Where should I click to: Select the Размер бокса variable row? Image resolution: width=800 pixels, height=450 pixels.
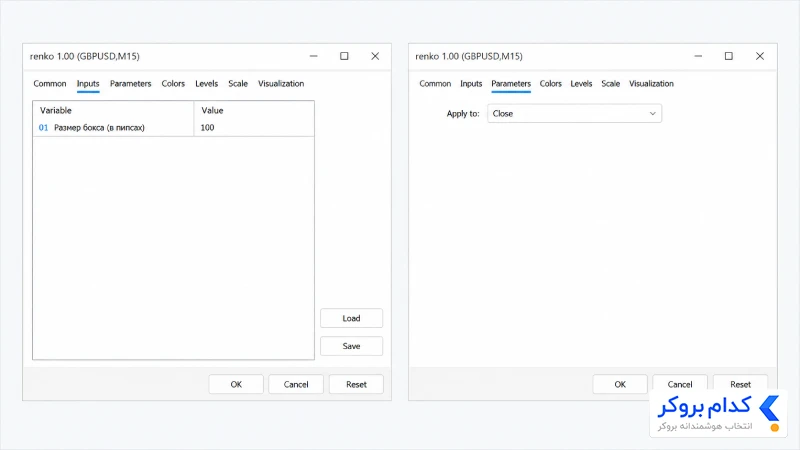point(173,128)
